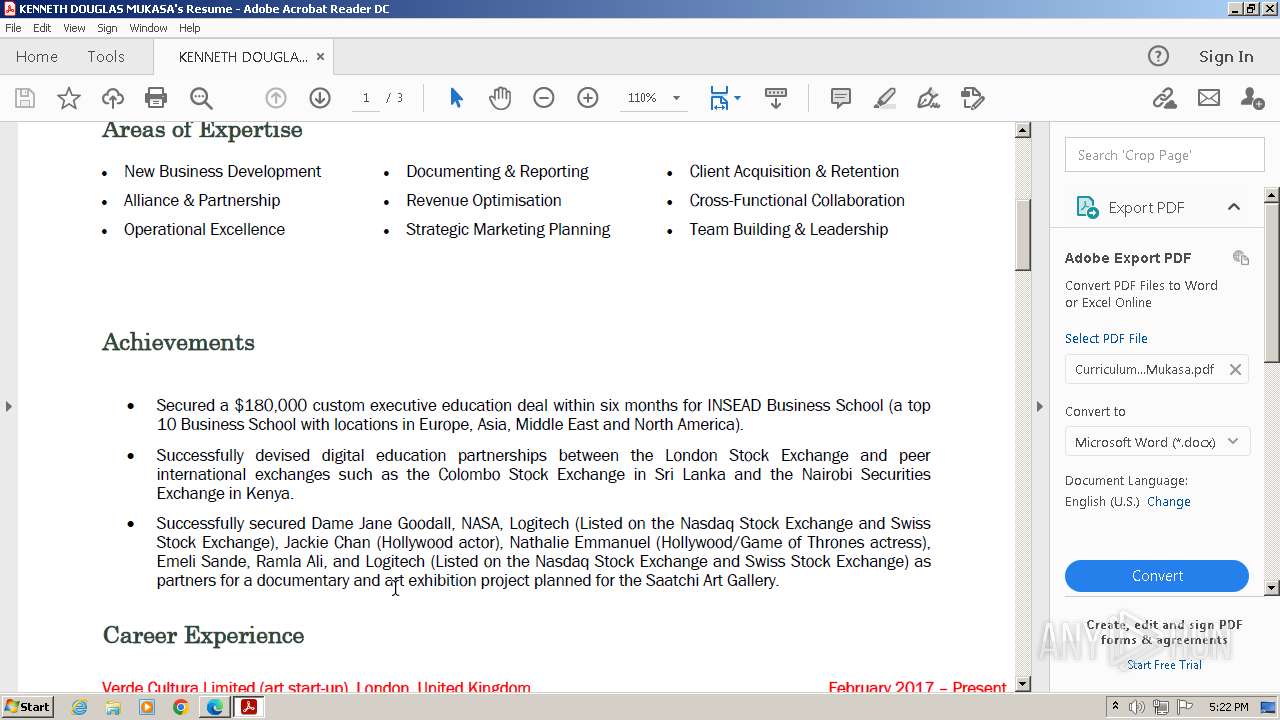Image resolution: width=1280 pixels, height=720 pixels.
Task: Click the document scrollbar up arrow
Action: point(1023,130)
